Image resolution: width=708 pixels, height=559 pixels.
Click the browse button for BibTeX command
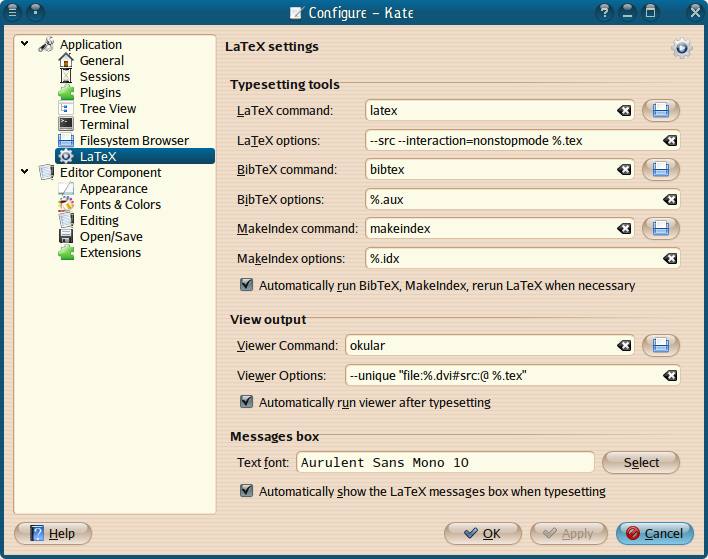661,170
